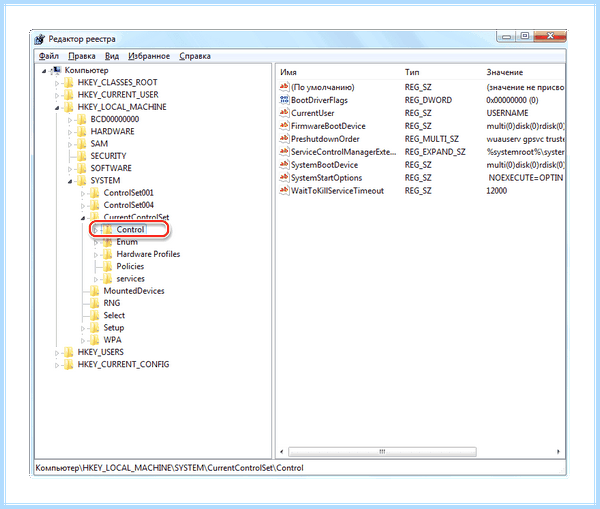Click the SystemStartOptions value icon

pos(284,178)
